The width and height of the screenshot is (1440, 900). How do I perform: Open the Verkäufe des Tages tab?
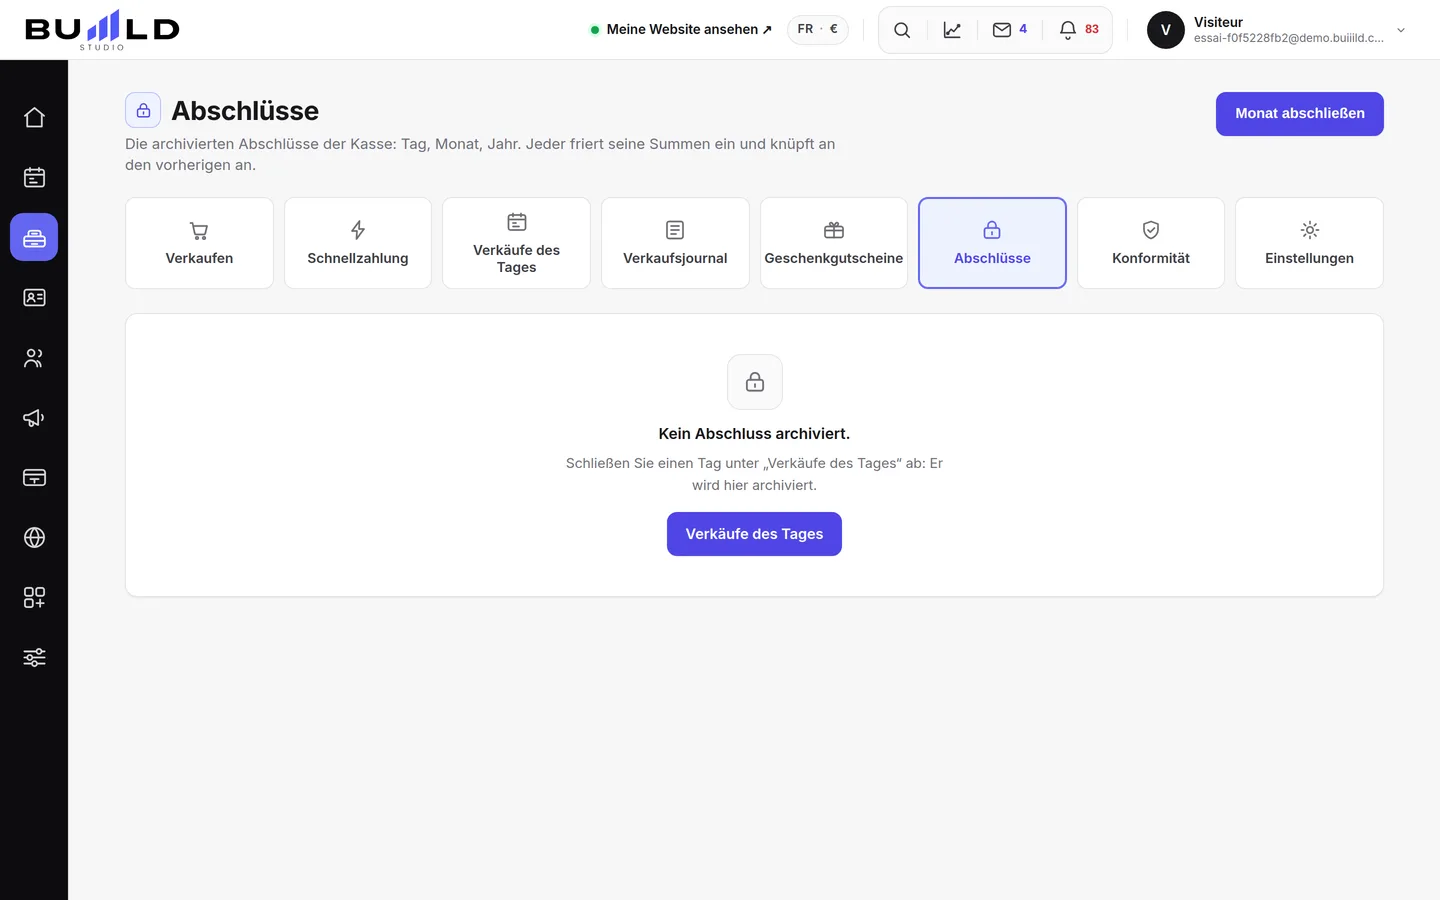(x=516, y=243)
